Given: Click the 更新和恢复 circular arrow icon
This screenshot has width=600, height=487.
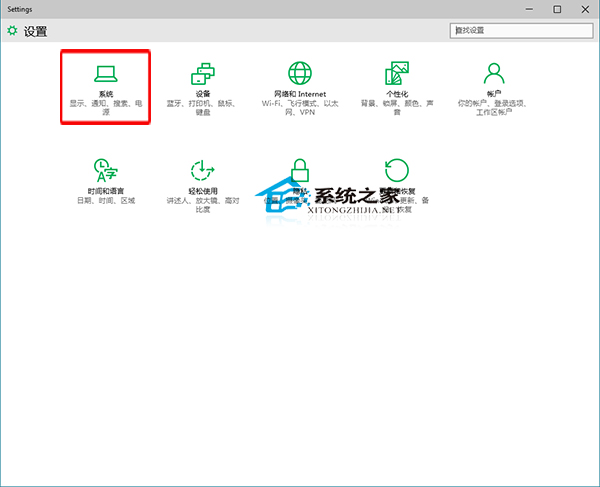Looking at the screenshot, I should tap(396, 169).
